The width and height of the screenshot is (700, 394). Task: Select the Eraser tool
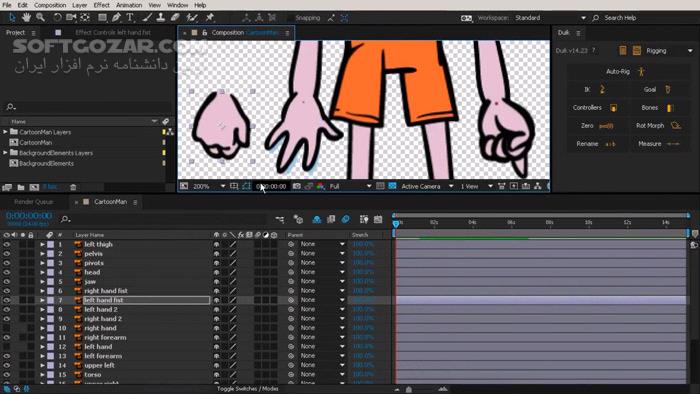(x=175, y=17)
